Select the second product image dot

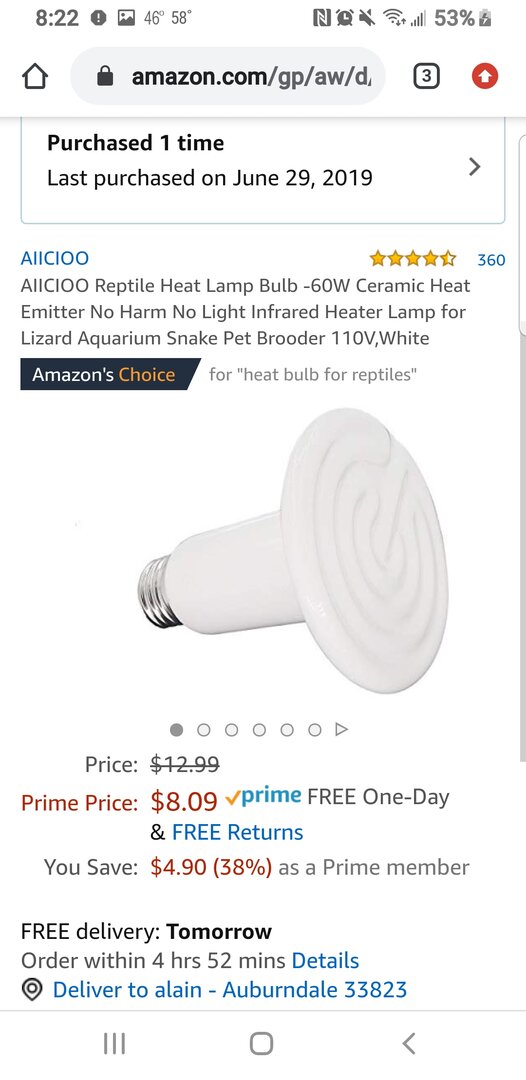(204, 729)
